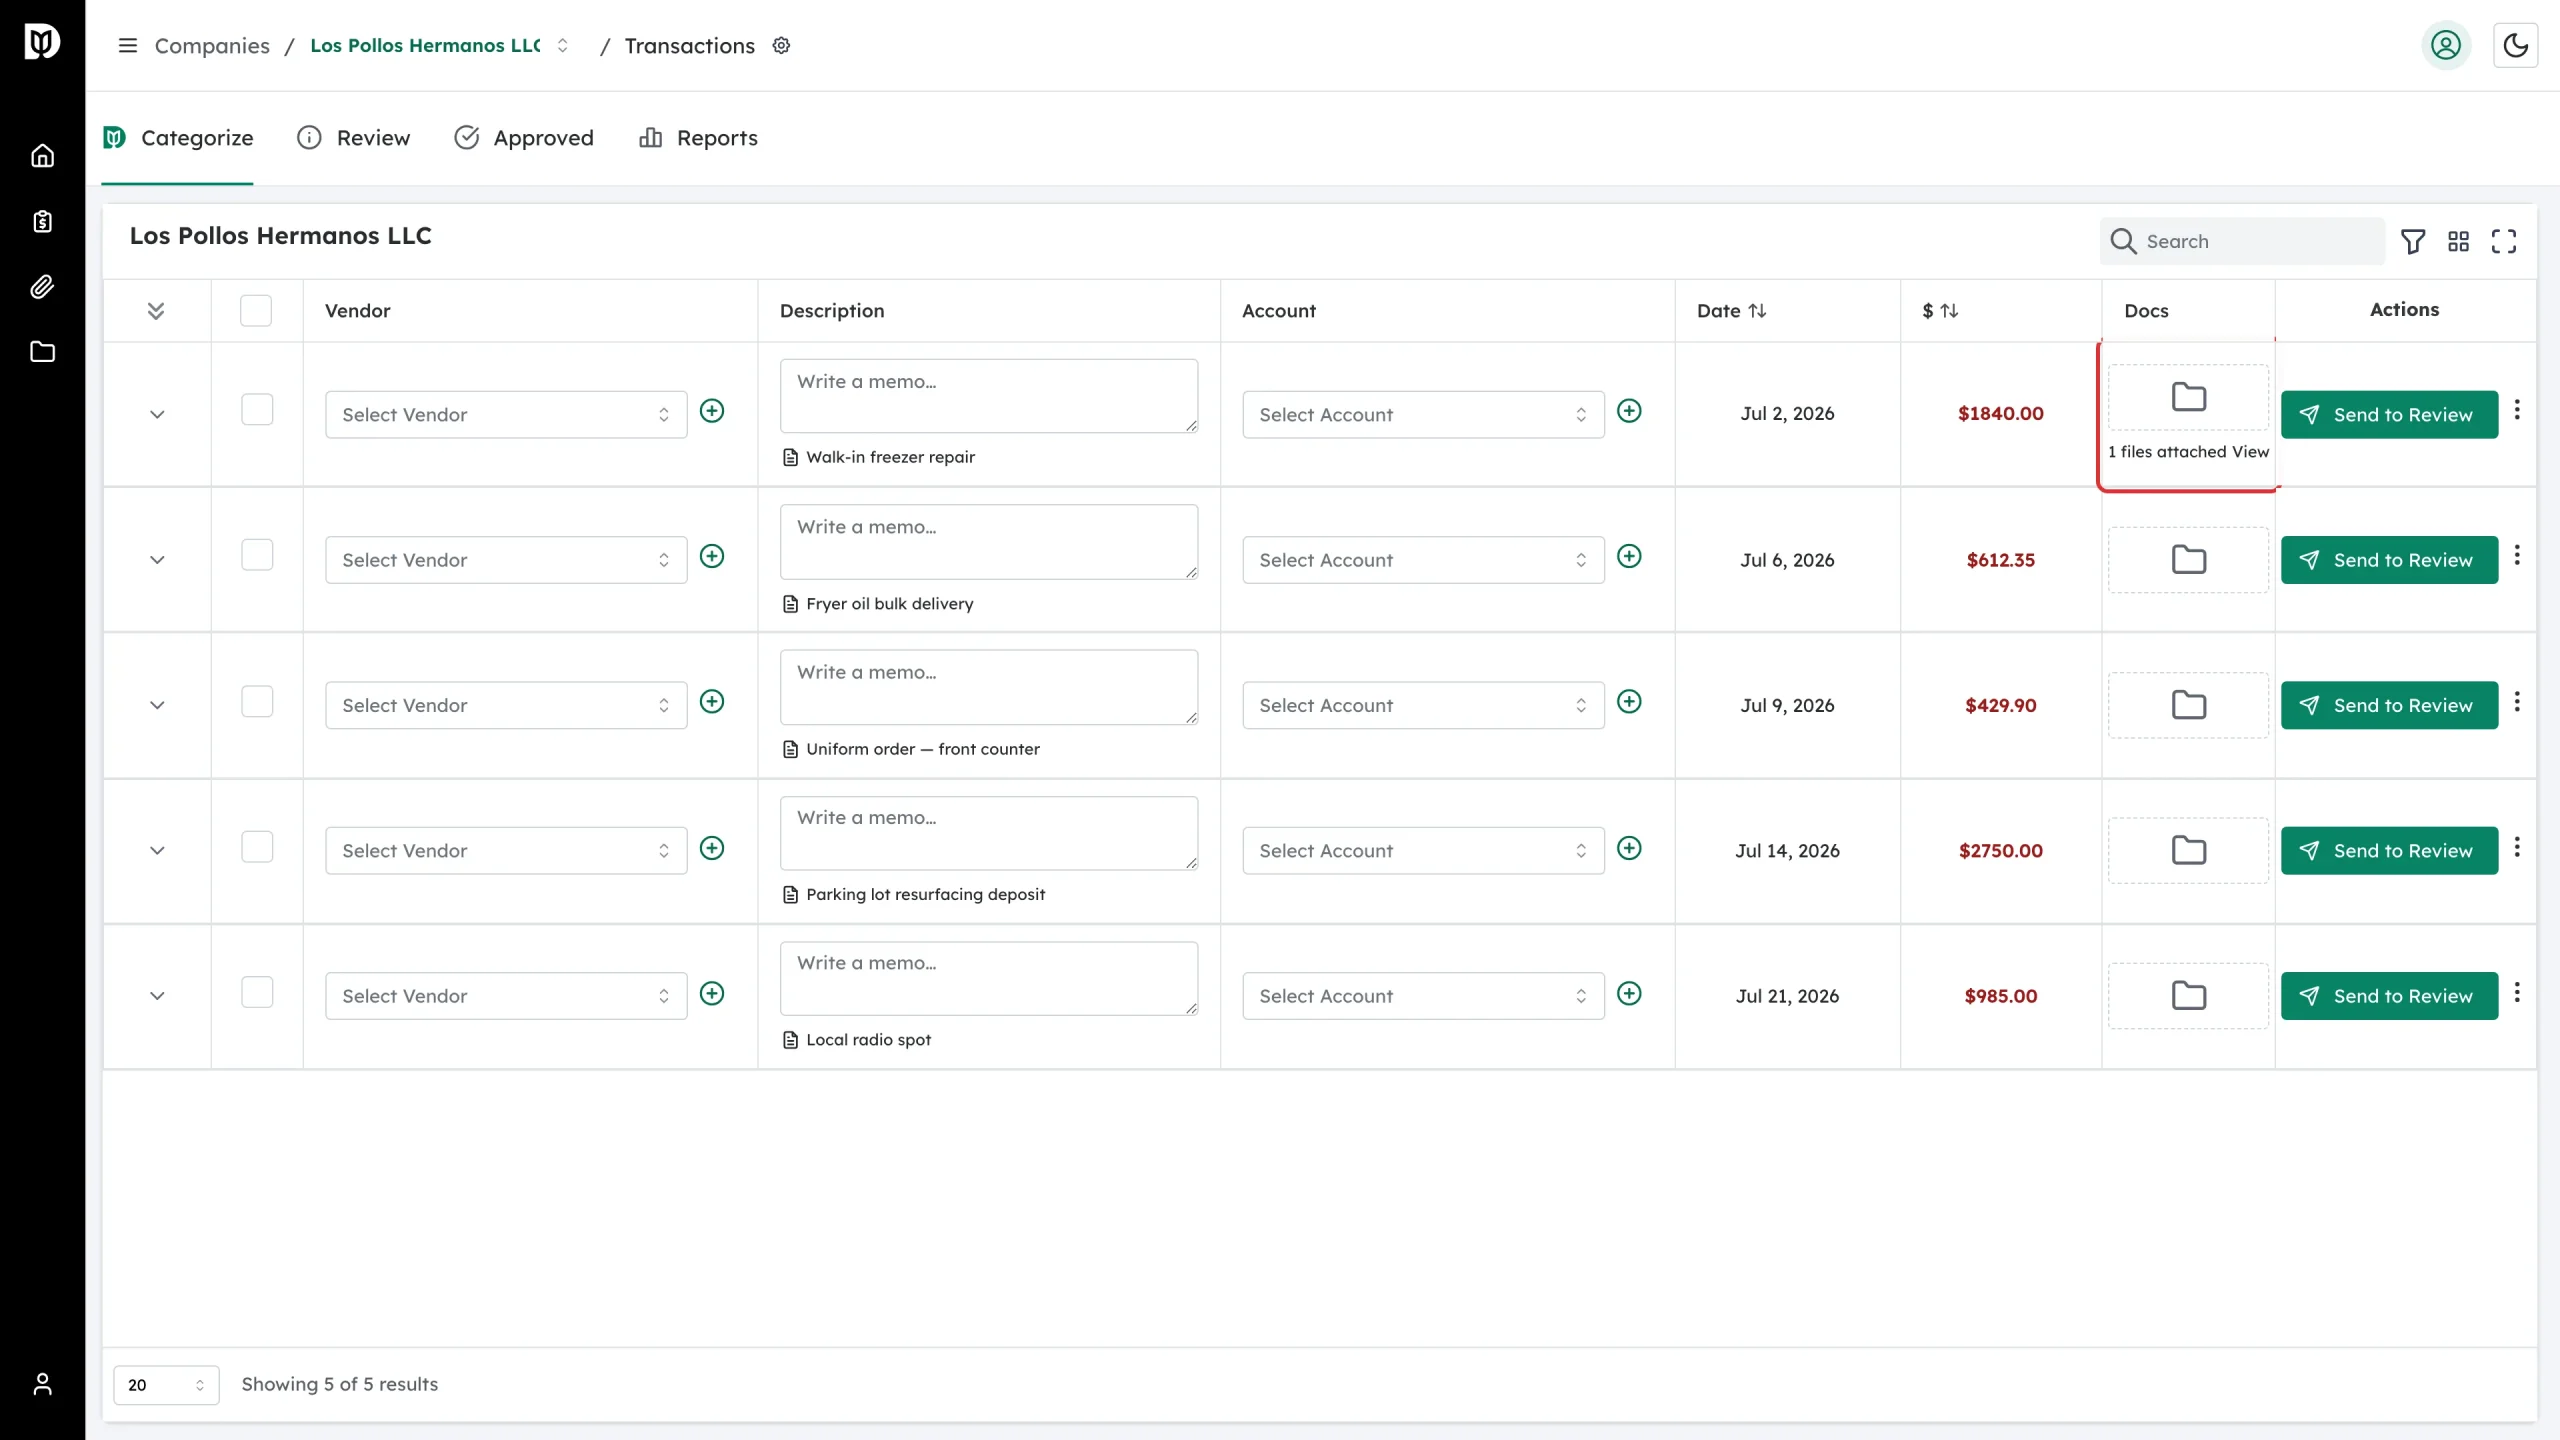Click View link for attached files

2250,452
